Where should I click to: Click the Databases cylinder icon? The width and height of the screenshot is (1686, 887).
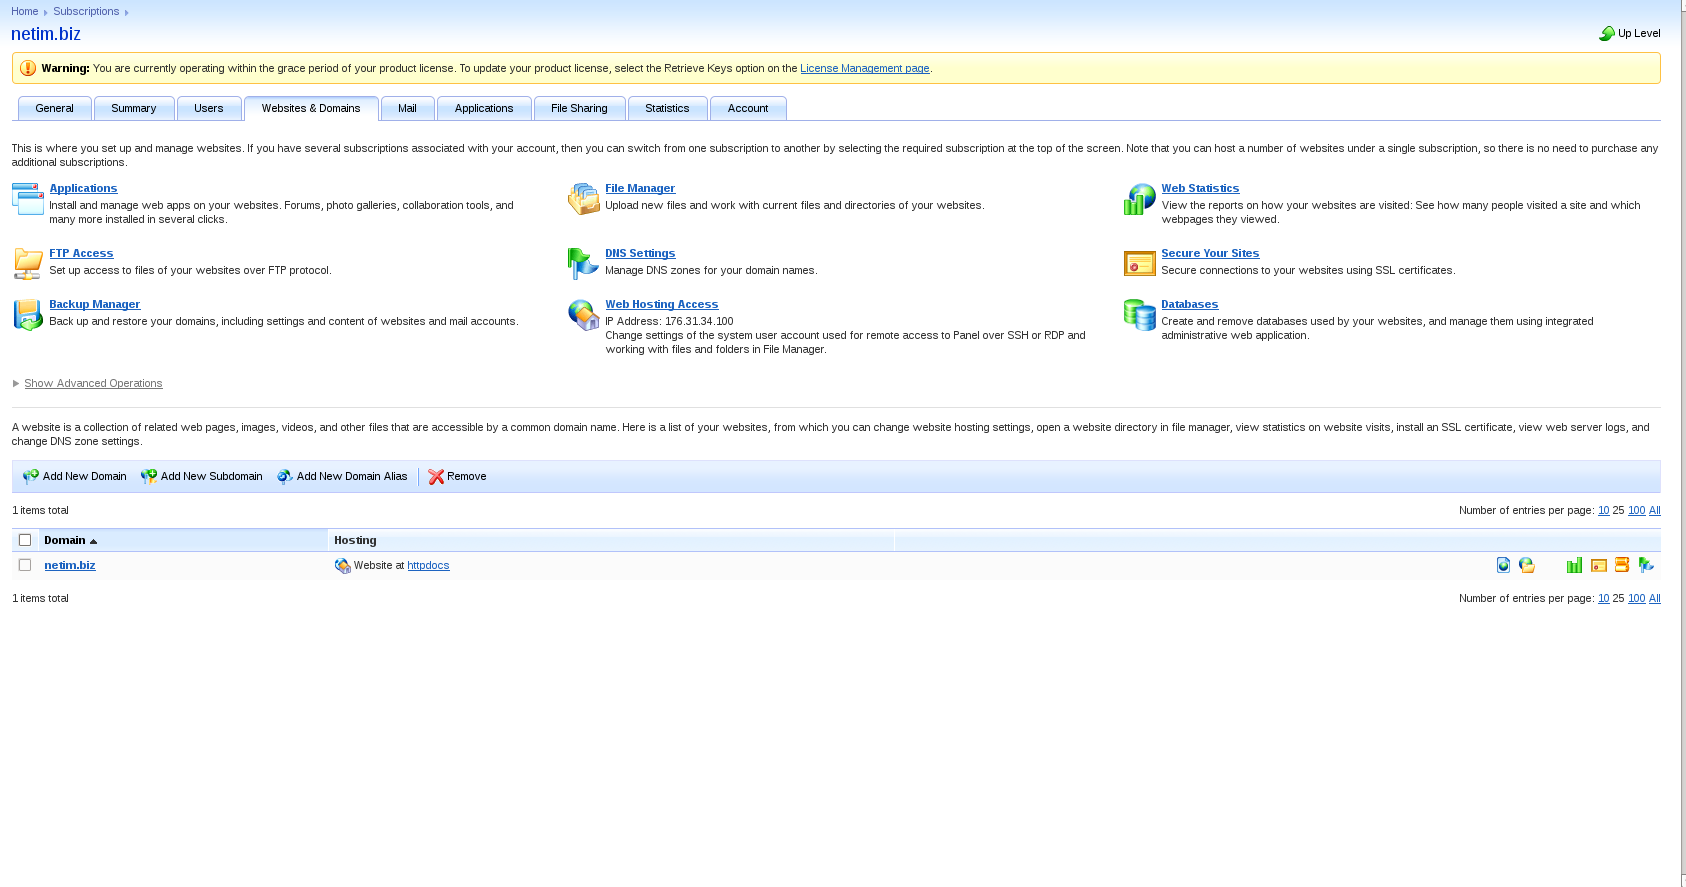[1139, 315]
